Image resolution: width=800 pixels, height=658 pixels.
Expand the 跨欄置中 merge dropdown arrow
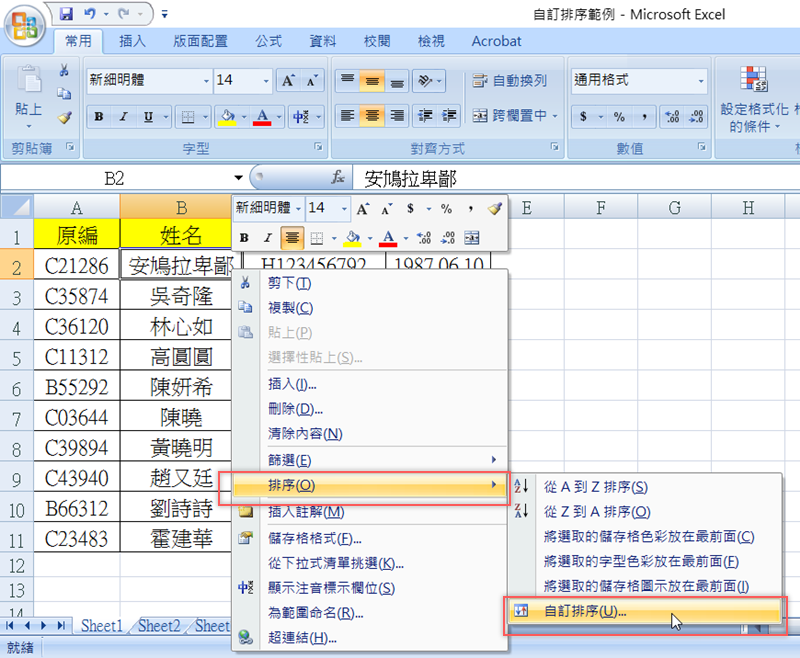pos(555,116)
